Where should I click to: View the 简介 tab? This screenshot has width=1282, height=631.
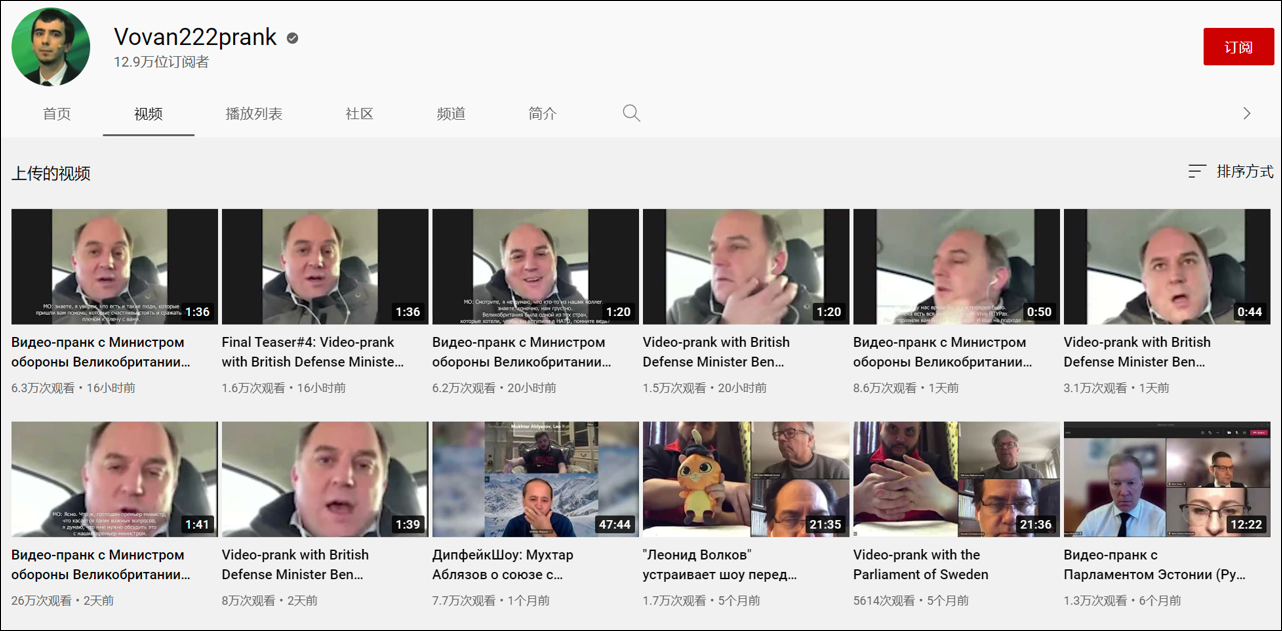[x=543, y=114]
